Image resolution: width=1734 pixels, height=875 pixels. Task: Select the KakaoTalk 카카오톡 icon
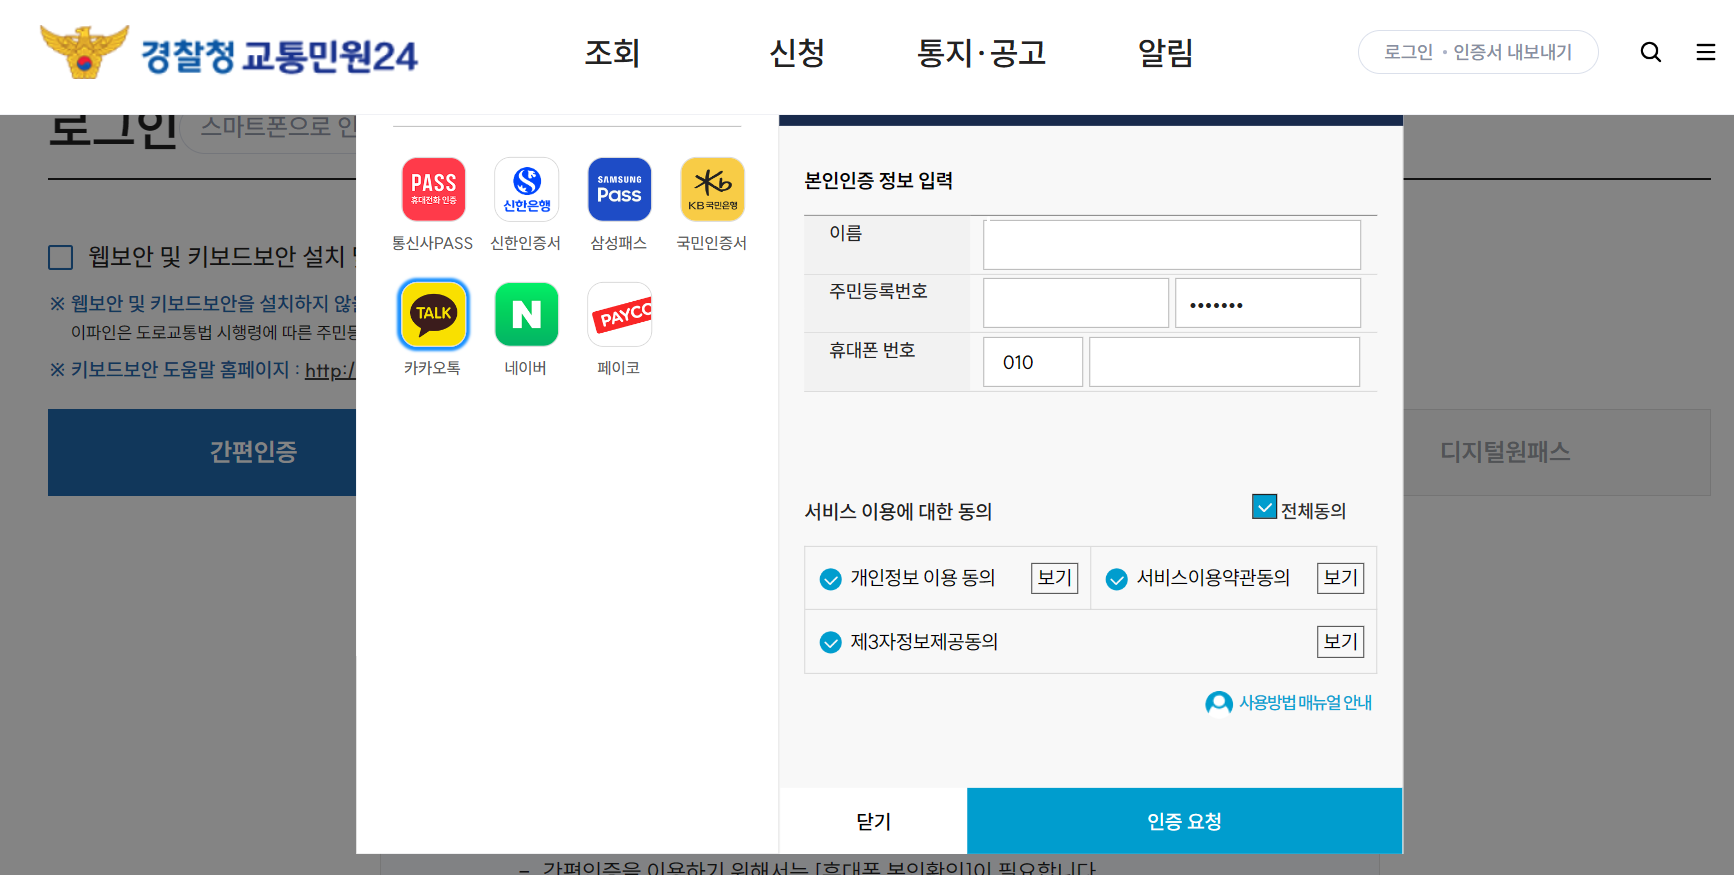pos(433,314)
